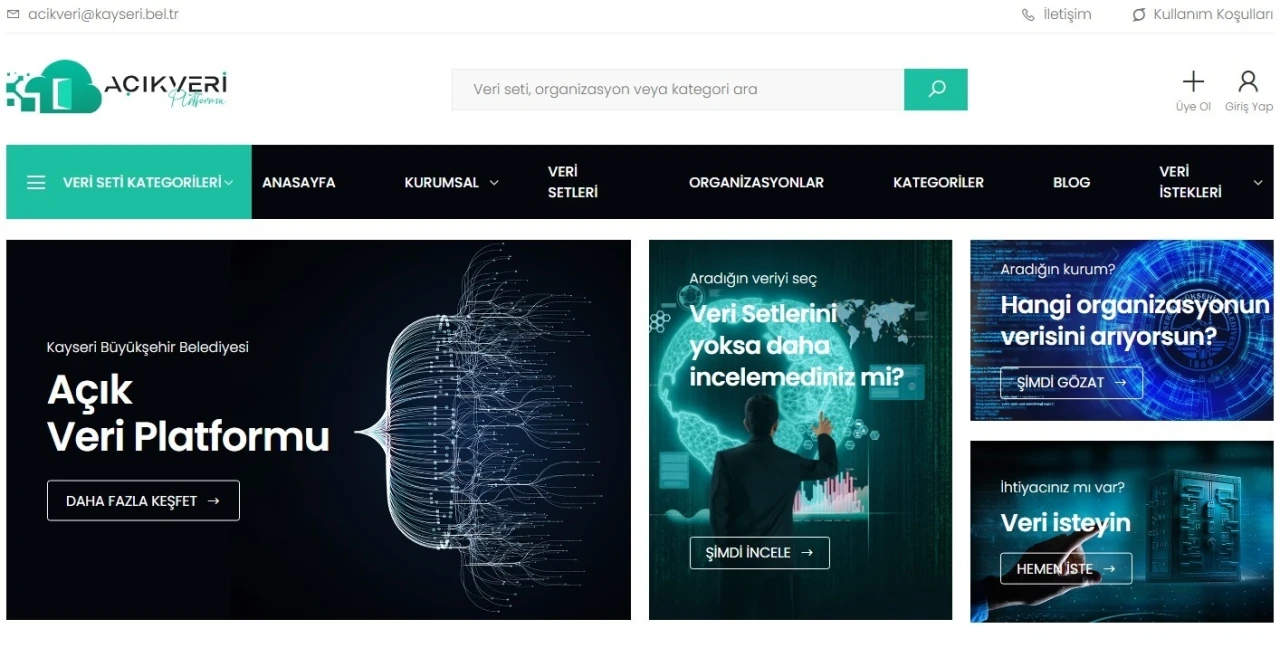The width and height of the screenshot is (1280, 648).
Task: Open the Veri Setleri menu item
Action: tap(573, 182)
